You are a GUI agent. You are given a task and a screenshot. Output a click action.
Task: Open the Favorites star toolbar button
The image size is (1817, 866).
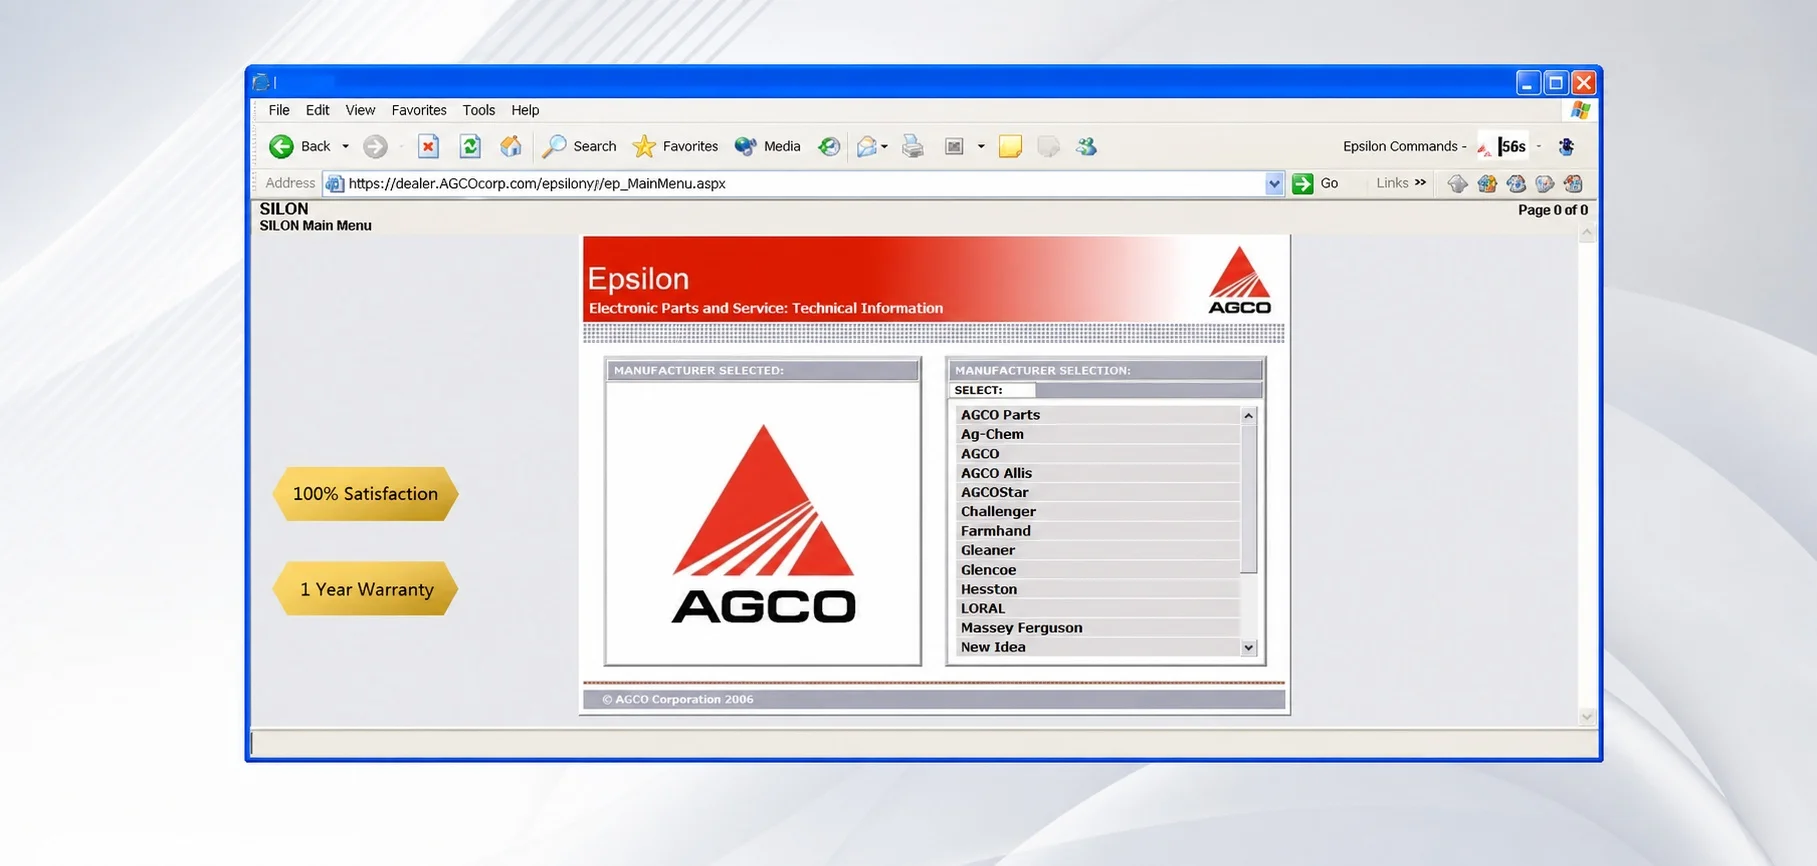coord(675,146)
